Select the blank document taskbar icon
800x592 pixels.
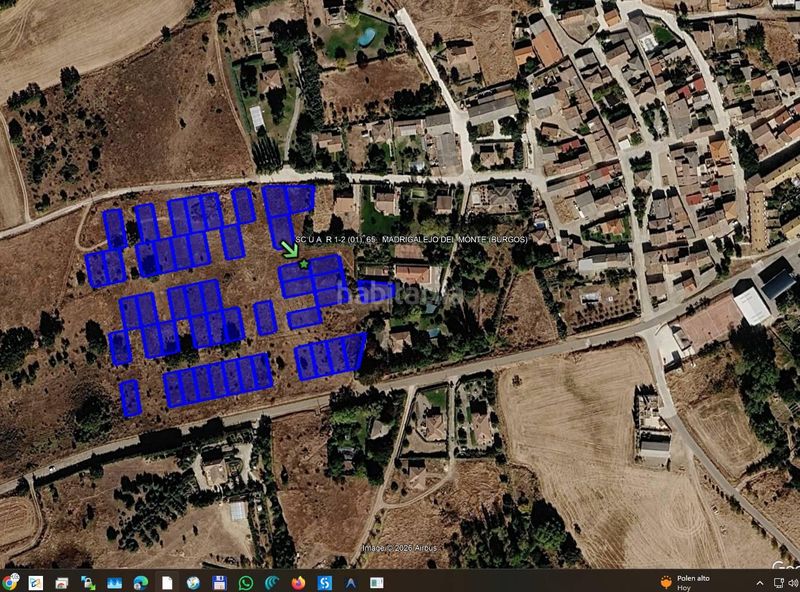pyautogui.click(x=167, y=583)
